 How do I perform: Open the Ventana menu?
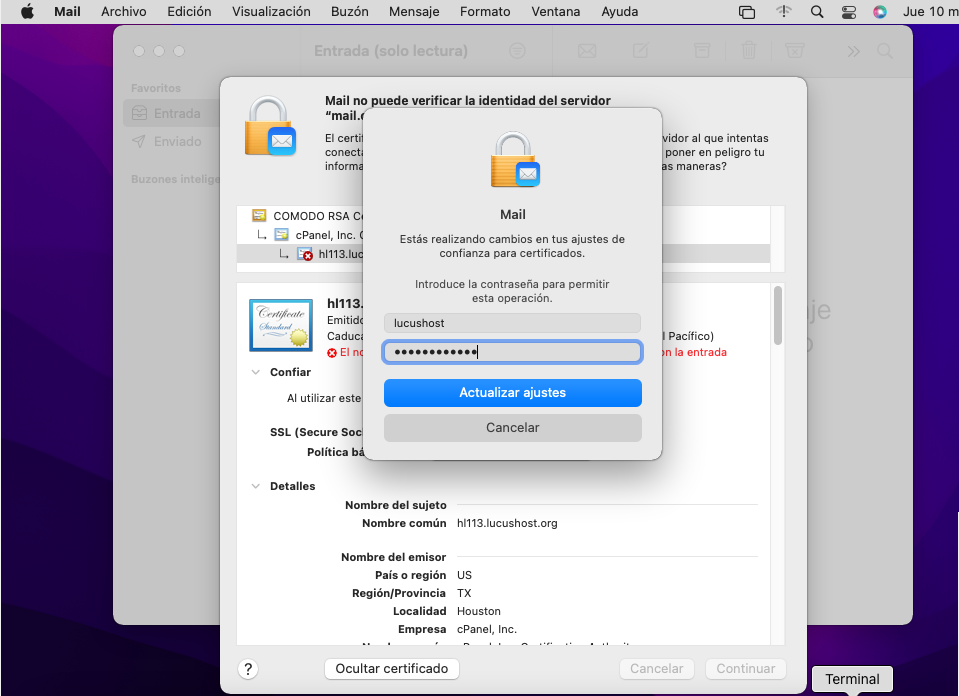pos(555,12)
